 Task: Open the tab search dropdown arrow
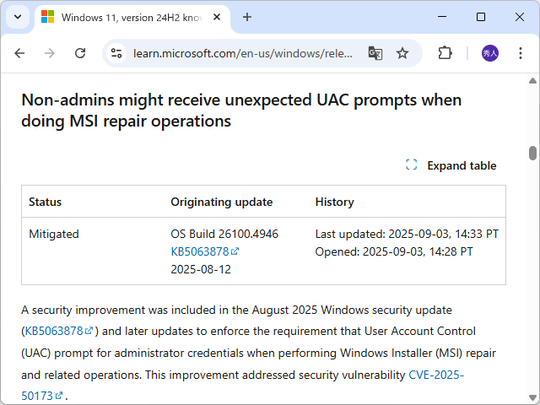click(x=18, y=17)
